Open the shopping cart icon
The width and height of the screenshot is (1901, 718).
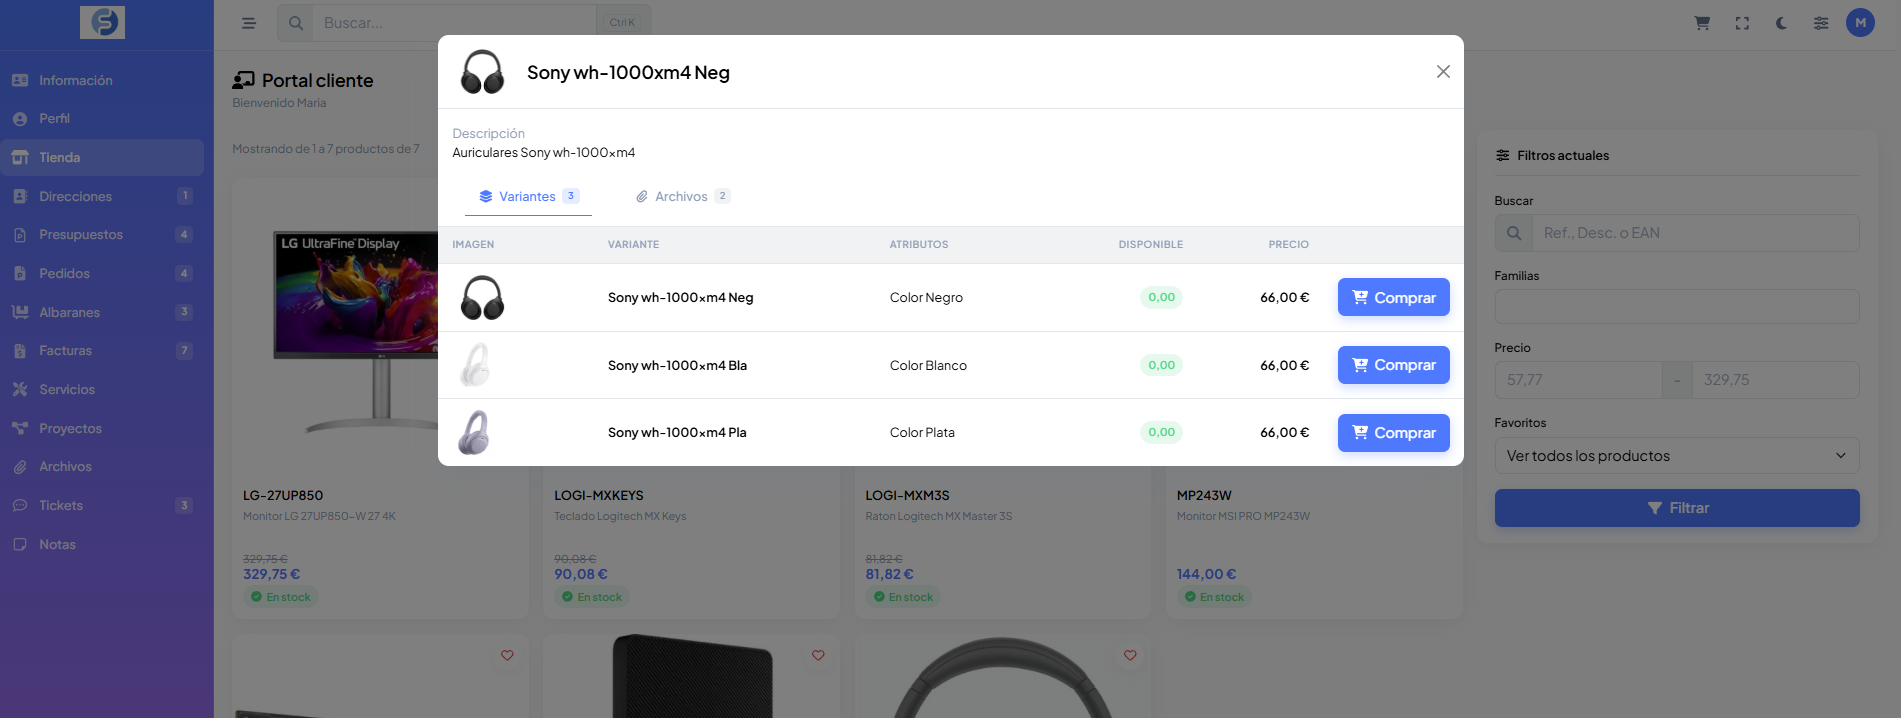[x=1702, y=23]
